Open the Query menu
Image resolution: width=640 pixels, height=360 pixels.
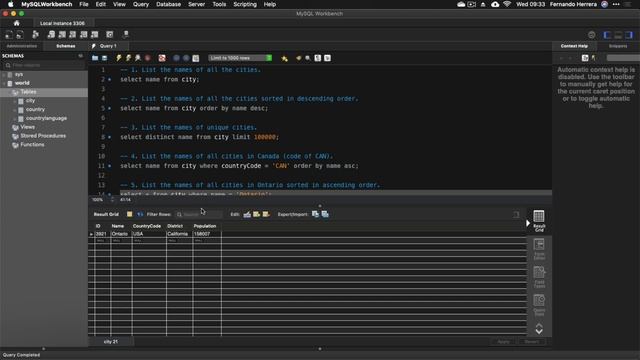pos(141,4)
